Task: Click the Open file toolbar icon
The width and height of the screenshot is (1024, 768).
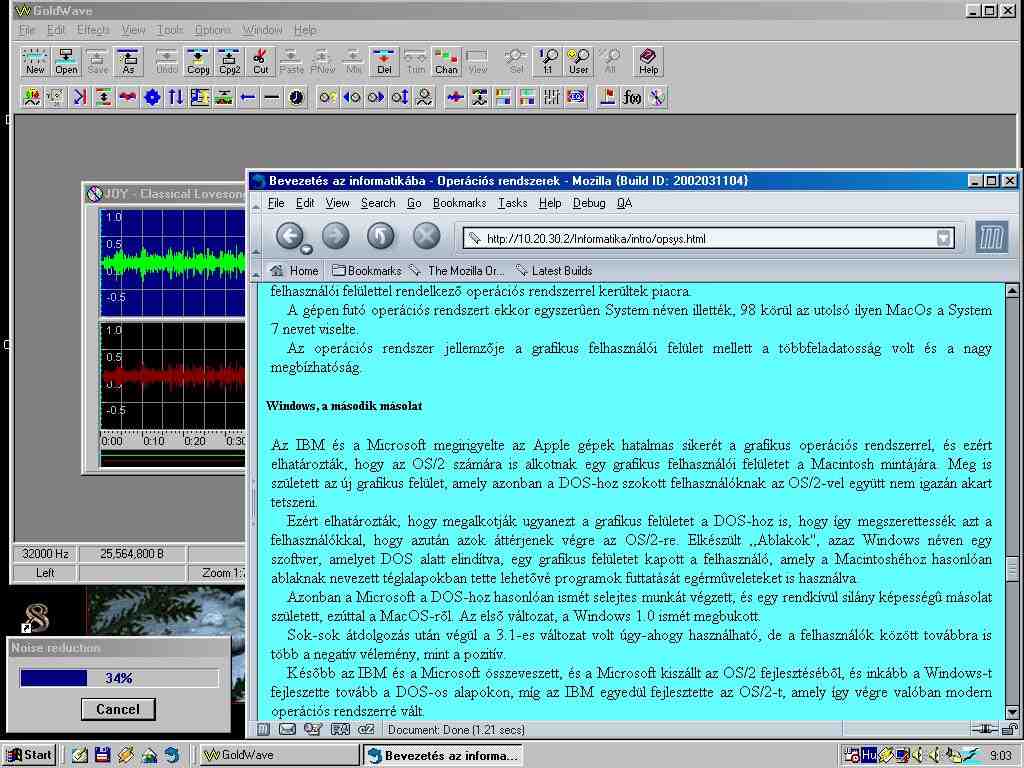Action: pyautogui.click(x=66, y=62)
